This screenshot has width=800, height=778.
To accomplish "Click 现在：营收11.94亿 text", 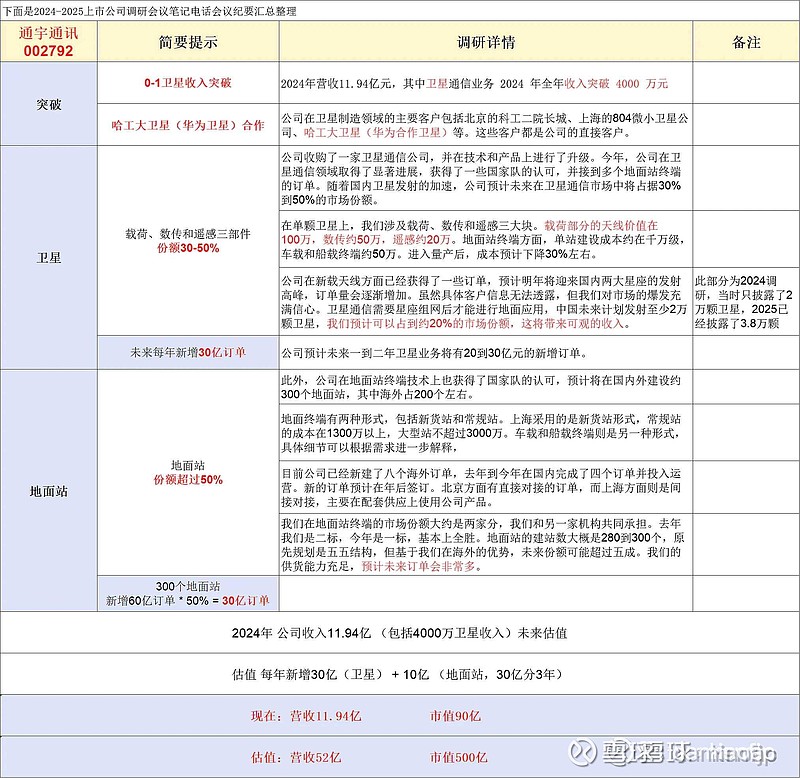I will point(306,716).
